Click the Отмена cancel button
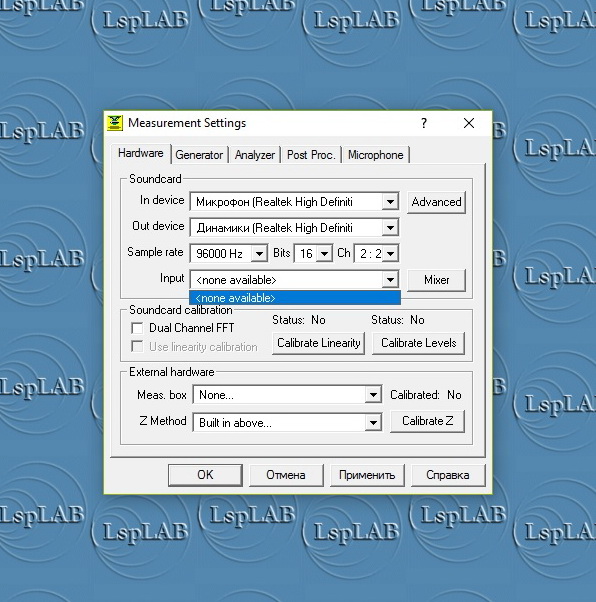This screenshot has width=596, height=602. pyautogui.click(x=286, y=475)
